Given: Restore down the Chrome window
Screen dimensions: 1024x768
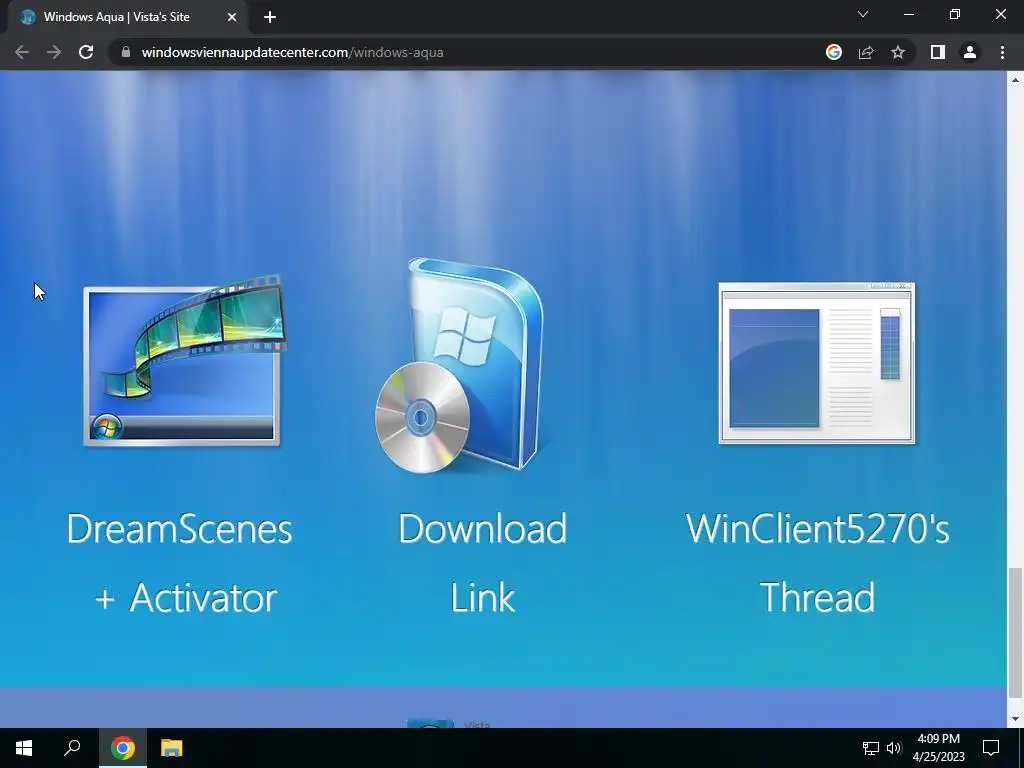Looking at the screenshot, I should (x=955, y=14).
